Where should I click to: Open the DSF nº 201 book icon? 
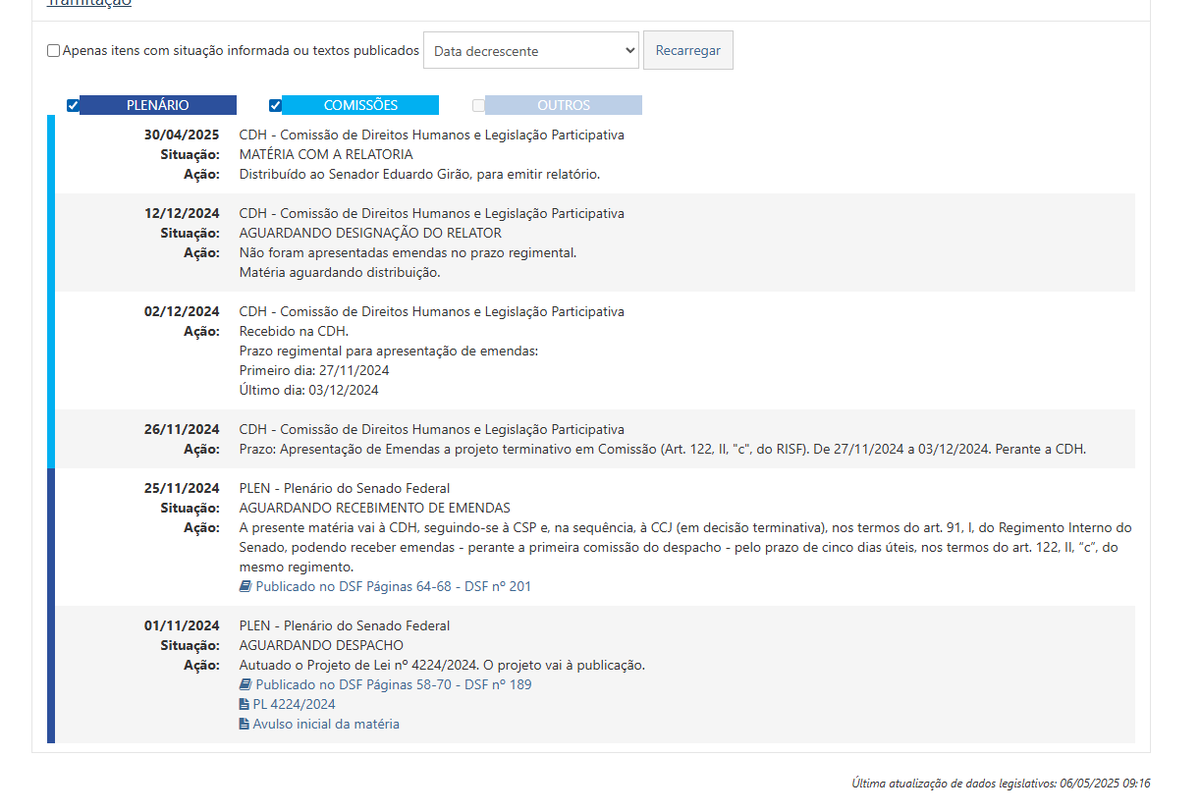tap(245, 587)
